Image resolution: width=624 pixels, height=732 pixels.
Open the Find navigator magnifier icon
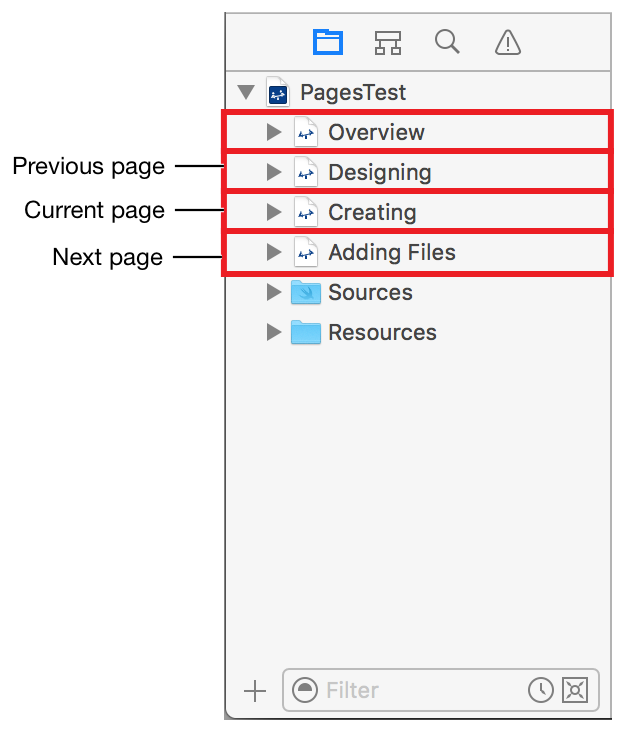tap(447, 41)
